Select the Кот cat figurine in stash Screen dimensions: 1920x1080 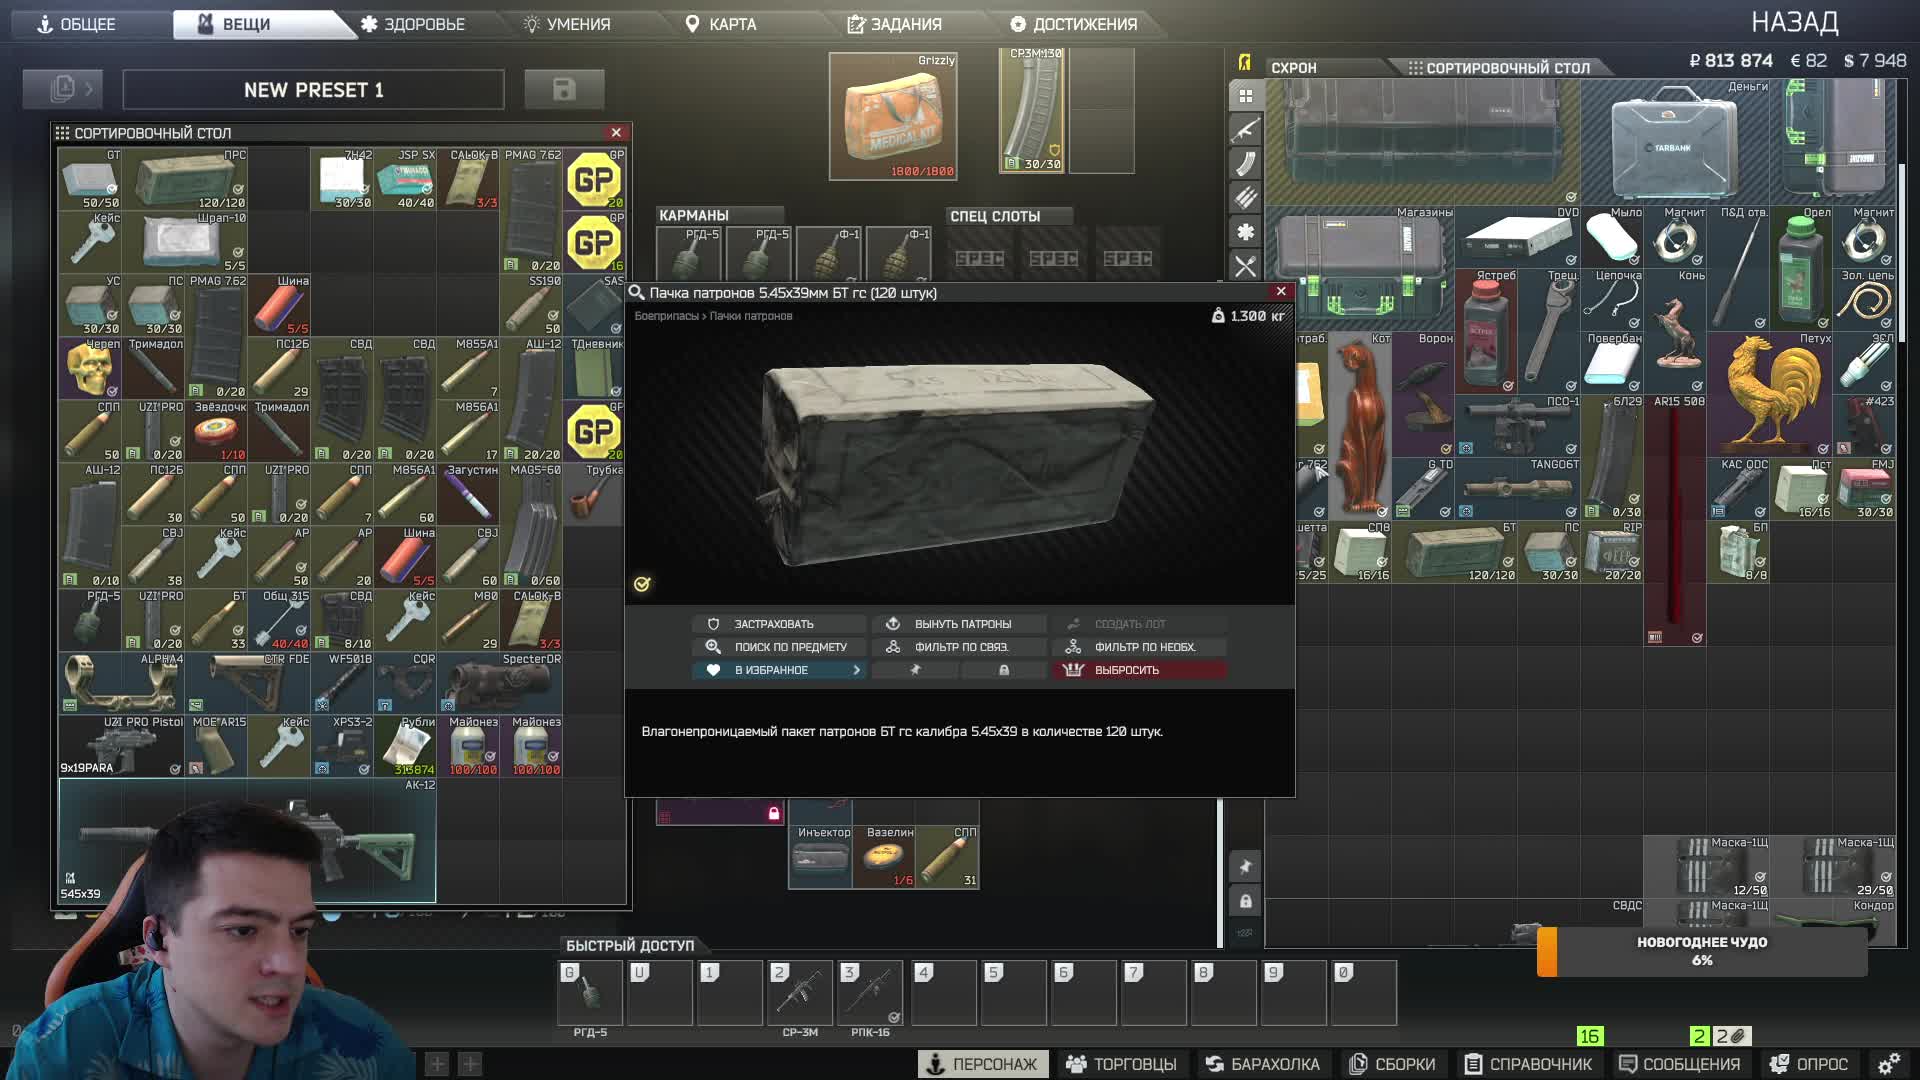coord(1360,426)
